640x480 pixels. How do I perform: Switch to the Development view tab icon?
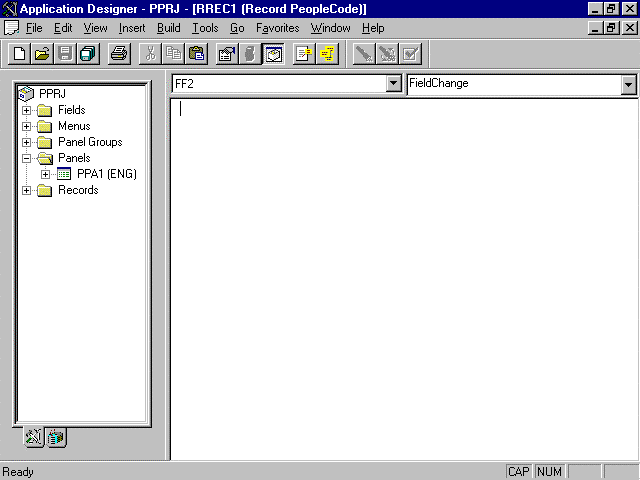click(34, 437)
